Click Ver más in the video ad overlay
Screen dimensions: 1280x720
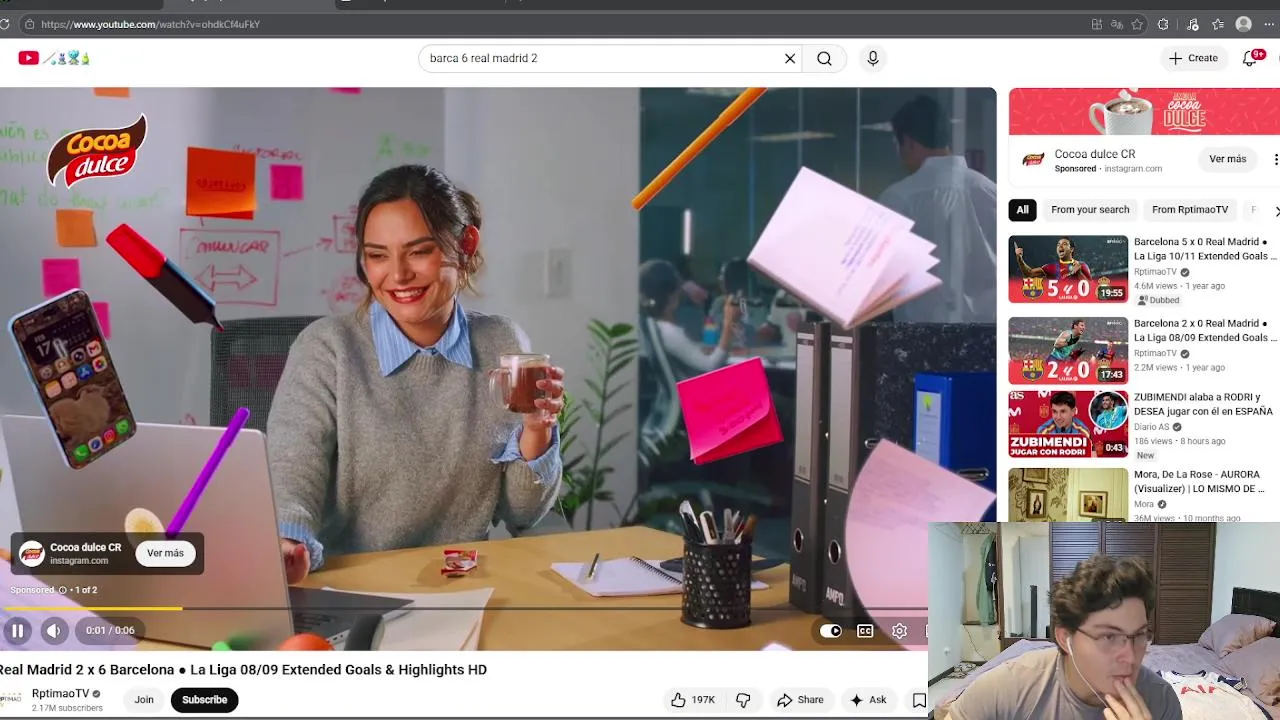click(165, 553)
